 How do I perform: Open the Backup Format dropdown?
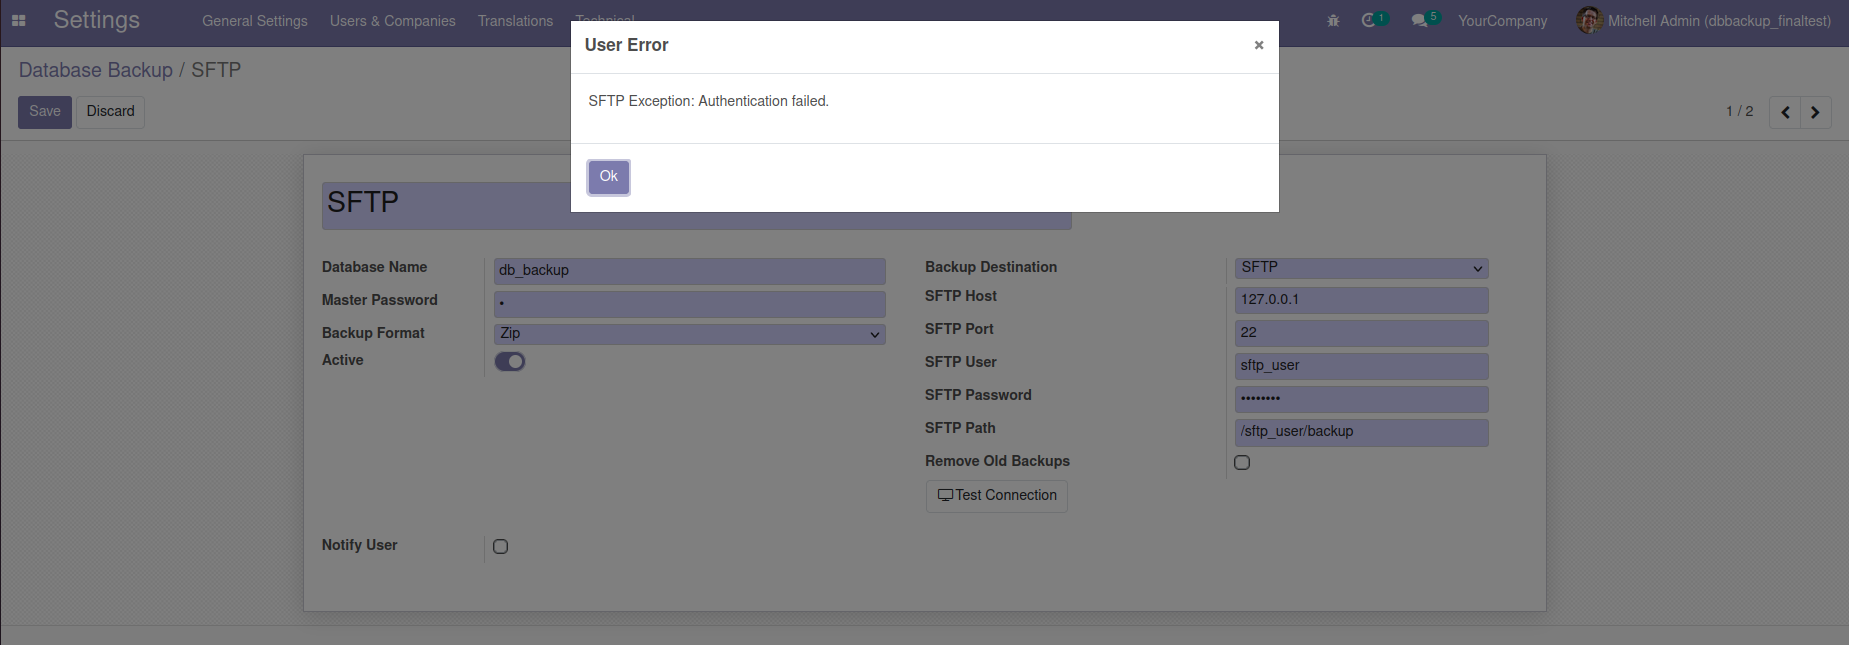click(690, 334)
